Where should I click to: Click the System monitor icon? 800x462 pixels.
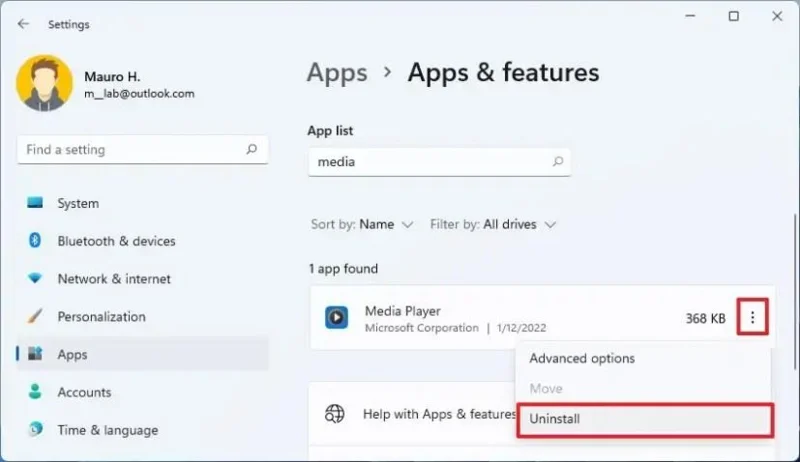pos(35,202)
